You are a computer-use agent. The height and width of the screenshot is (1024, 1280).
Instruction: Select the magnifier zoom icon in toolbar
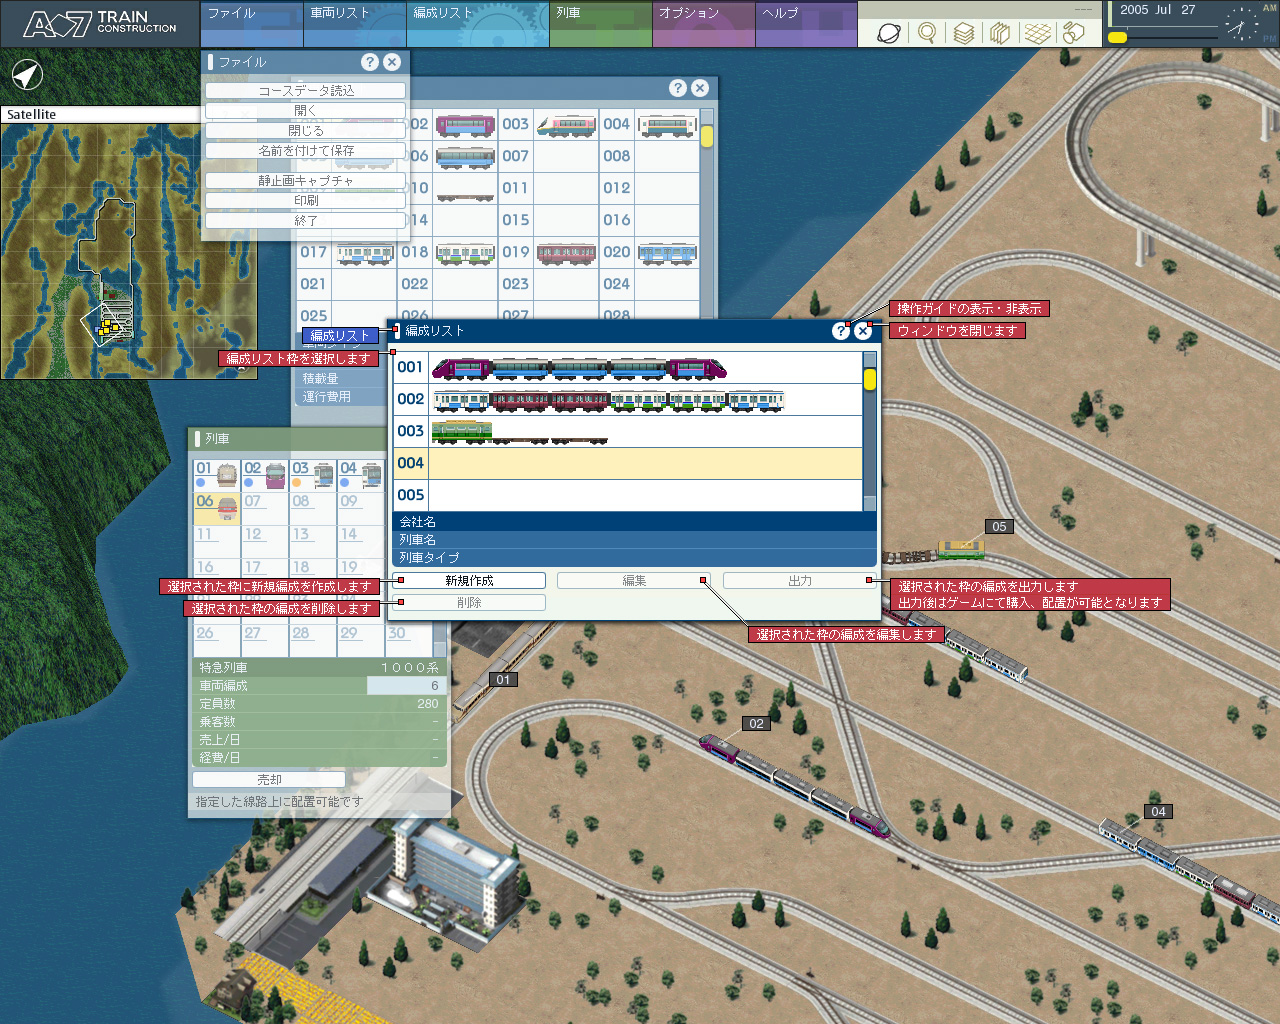pyautogui.click(x=927, y=33)
